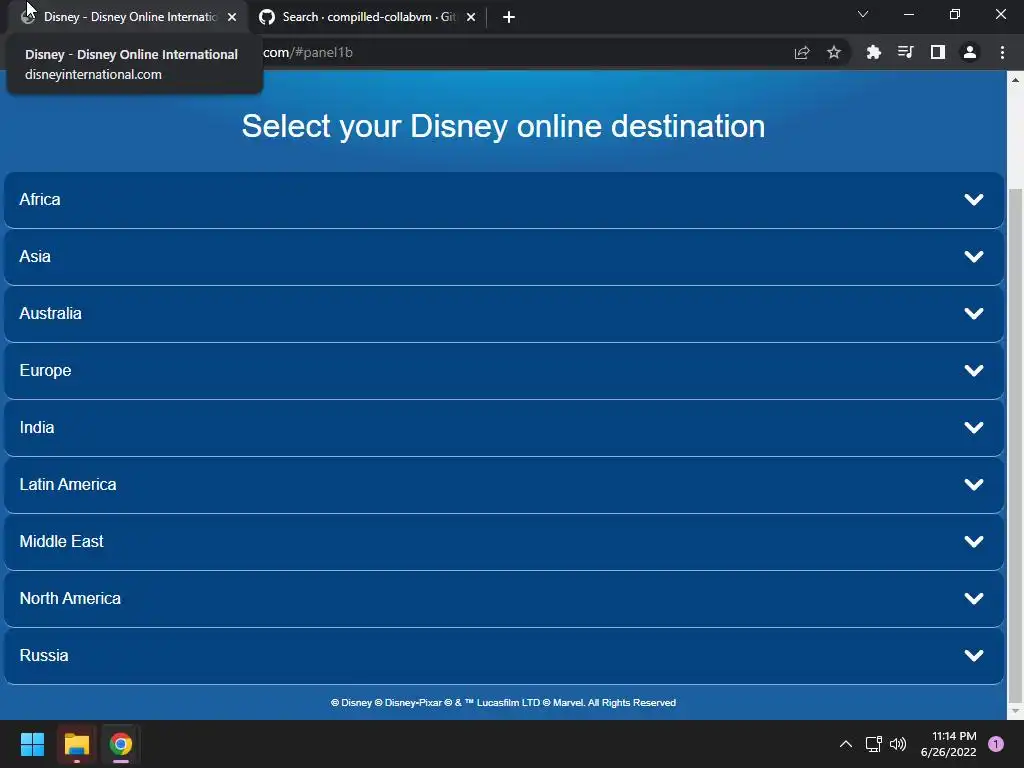Open the network status tray icon
The height and width of the screenshot is (768, 1024).
(x=873, y=744)
